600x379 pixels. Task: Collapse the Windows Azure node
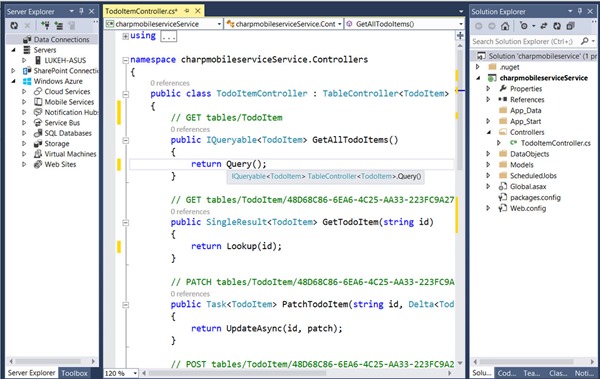coord(13,81)
